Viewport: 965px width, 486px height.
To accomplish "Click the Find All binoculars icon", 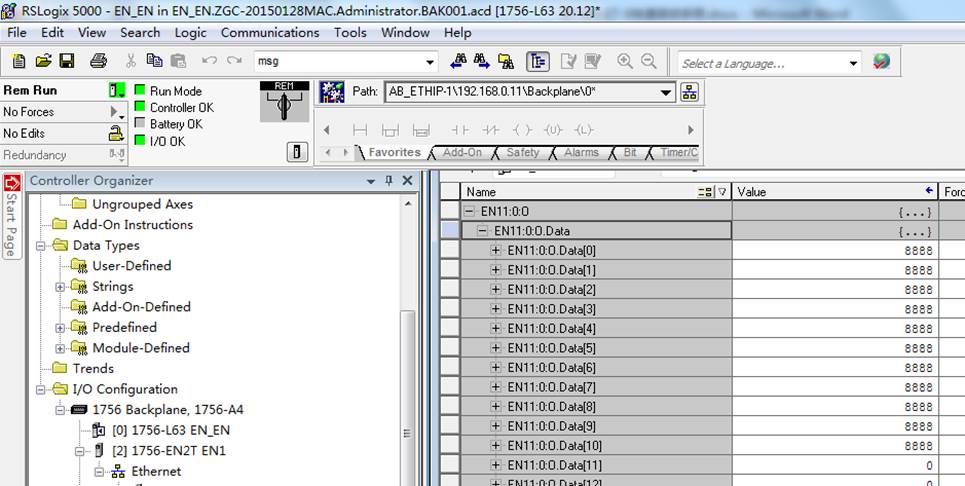I will [x=506, y=61].
